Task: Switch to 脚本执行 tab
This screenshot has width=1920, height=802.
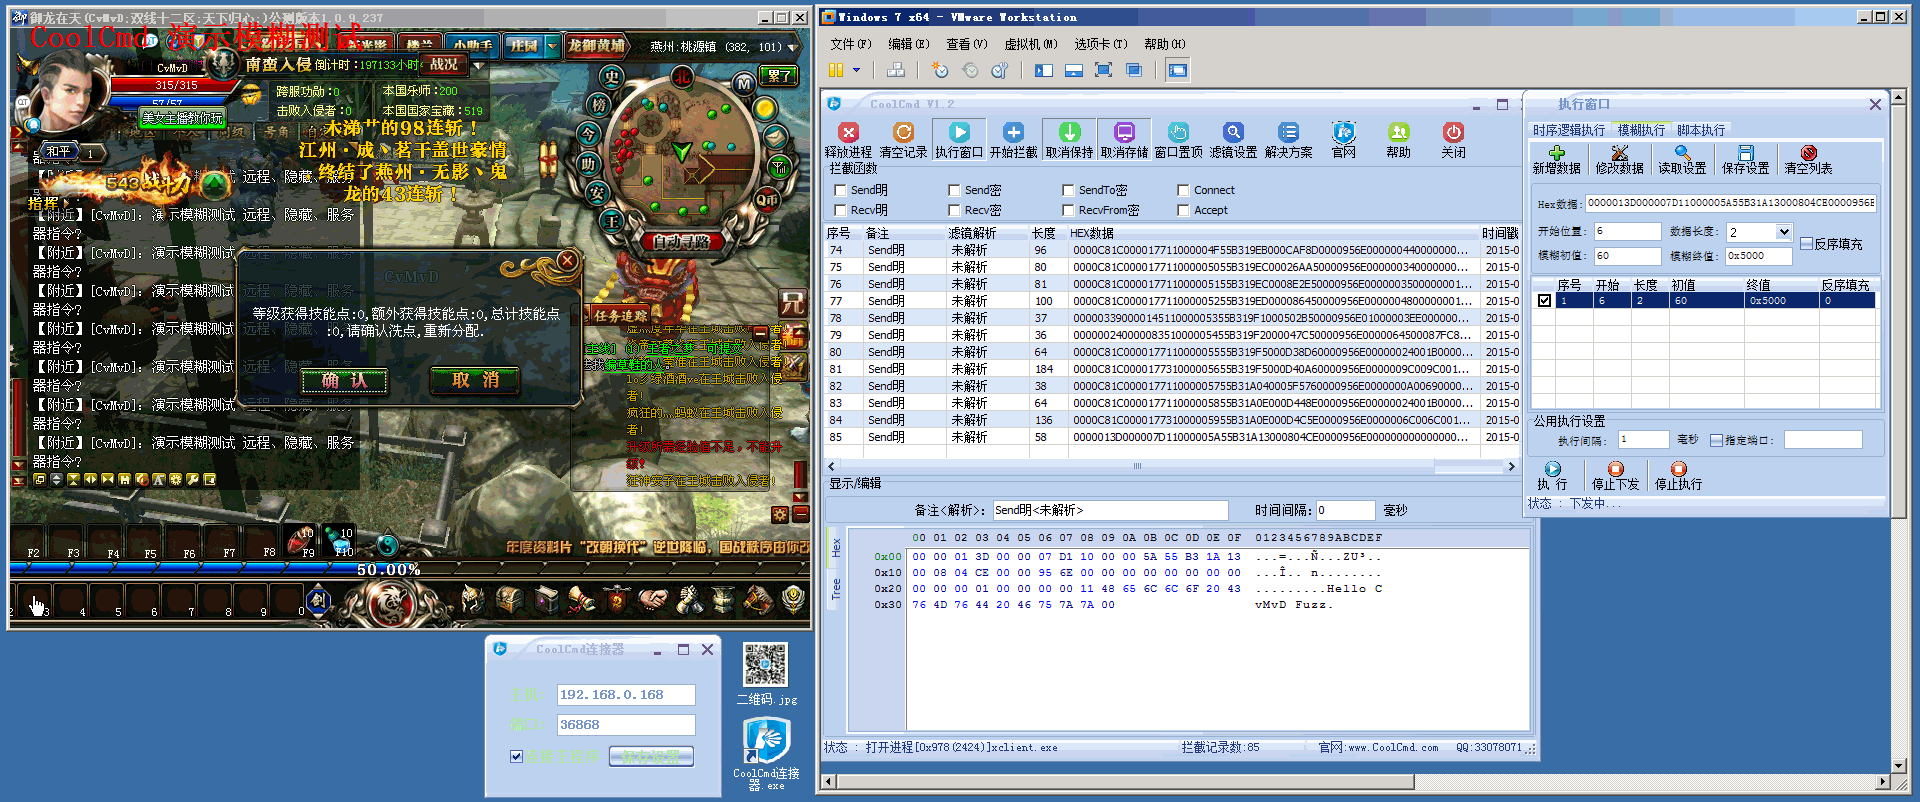Action: tap(1700, 130)
